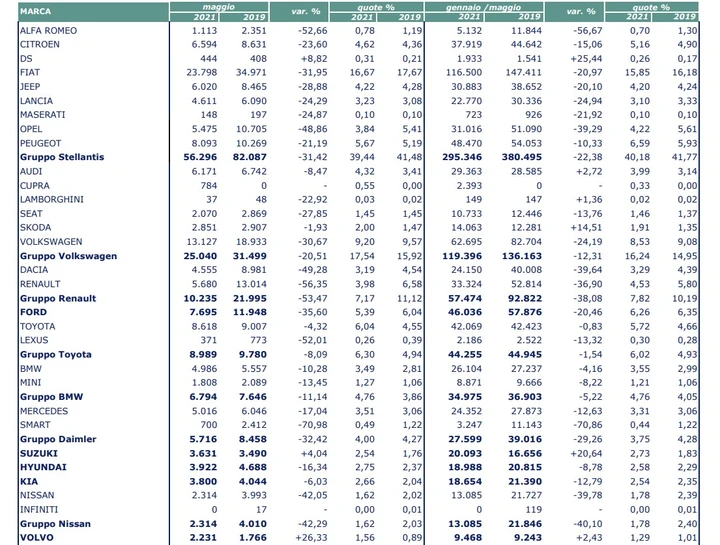Select the SUZUKI row label
This screenshot has width=720, height=545.
point(39,454)
